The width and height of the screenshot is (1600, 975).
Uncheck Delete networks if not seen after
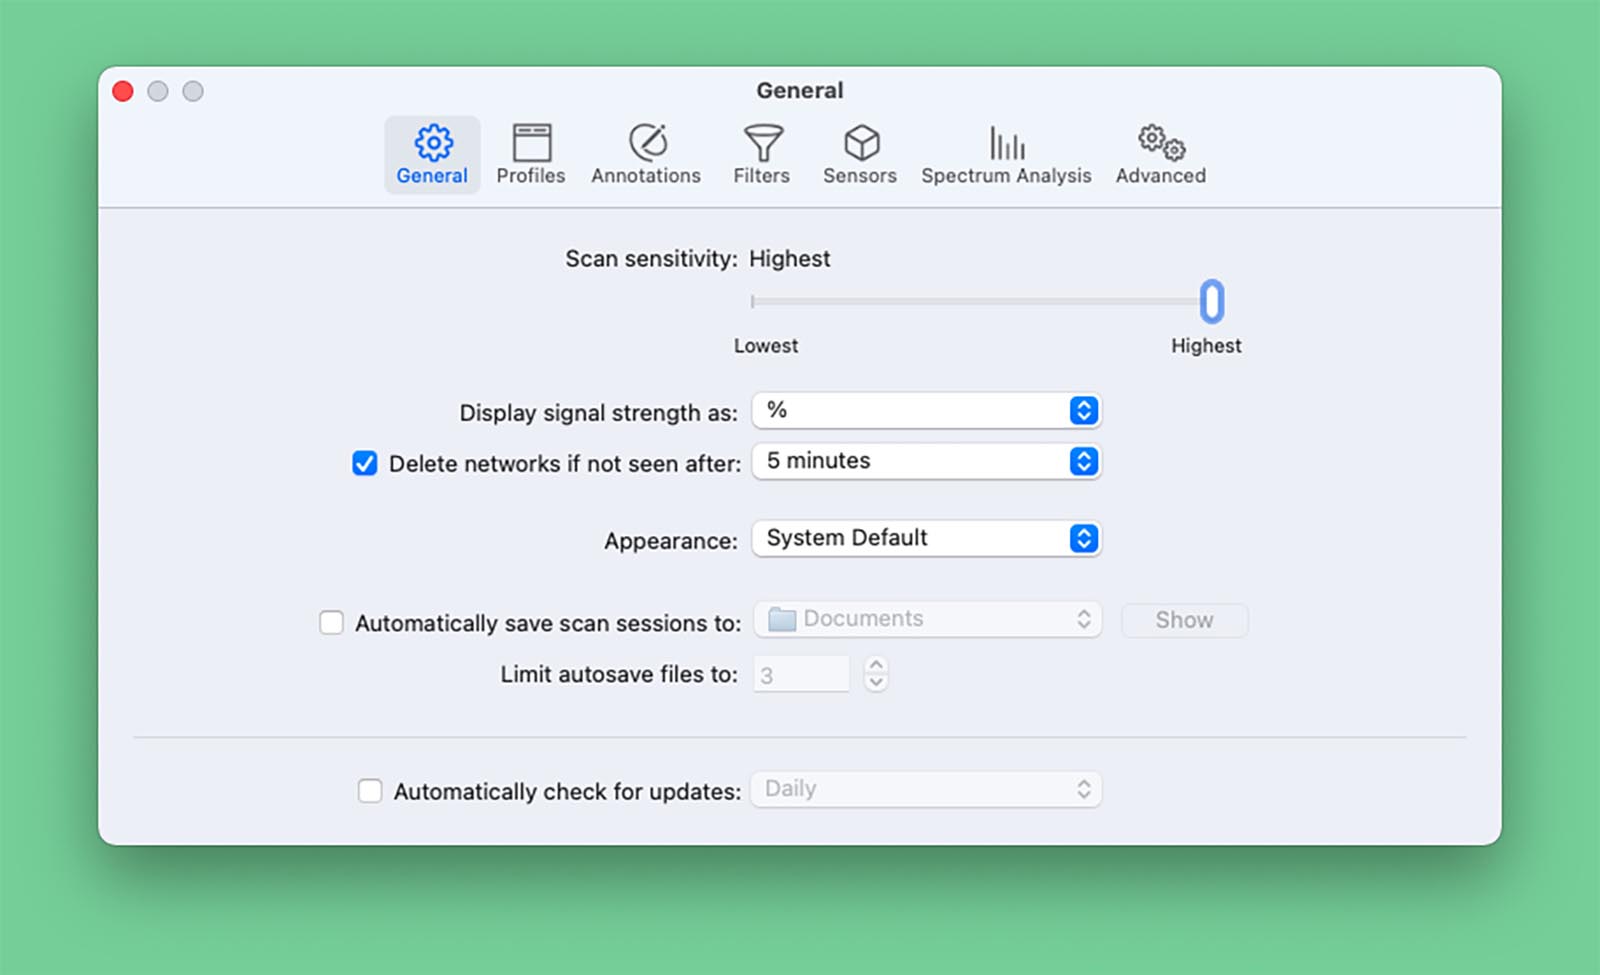click(365, 463)
